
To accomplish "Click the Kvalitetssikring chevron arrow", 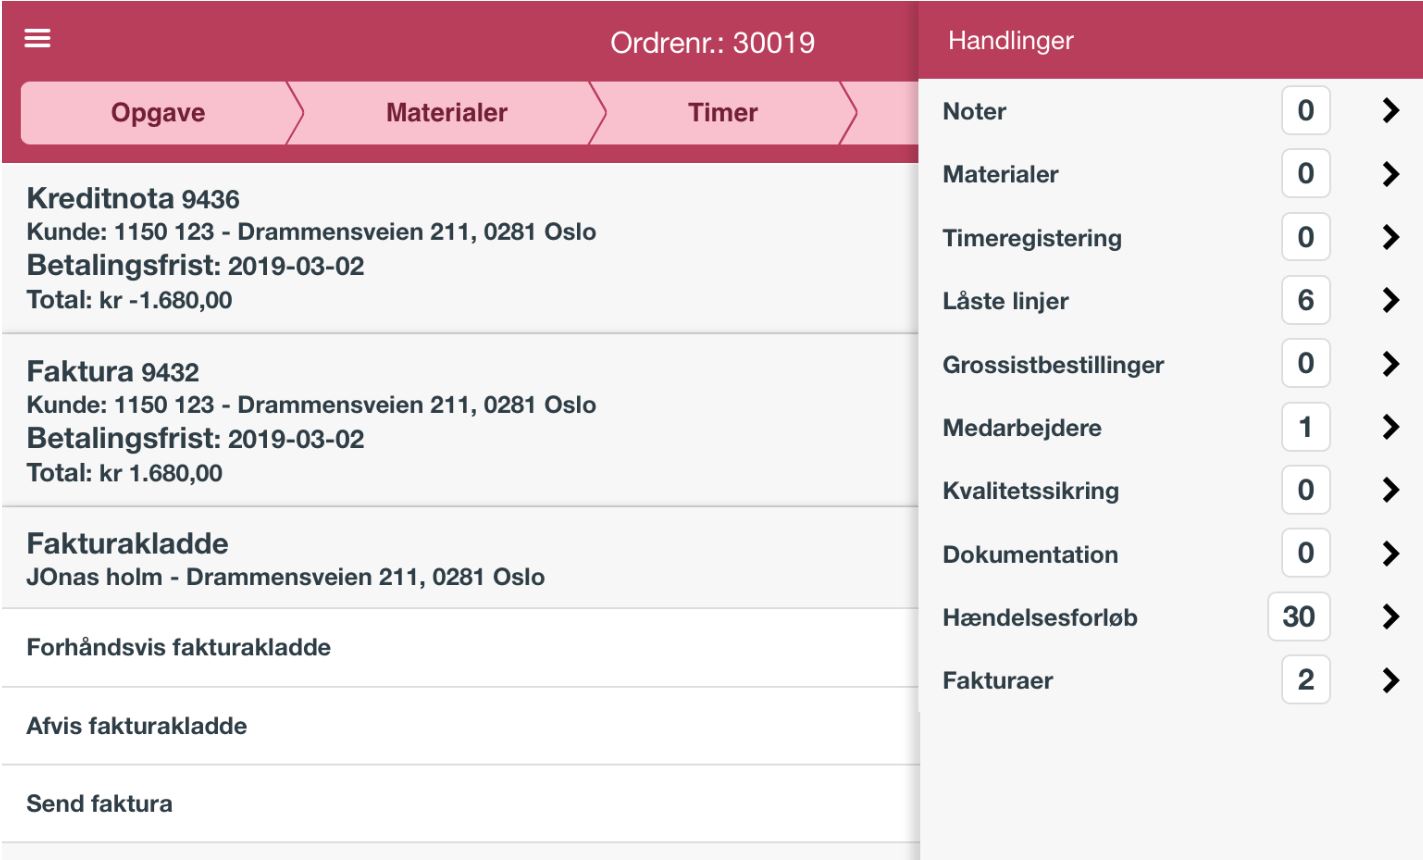I will [1389, 490].
